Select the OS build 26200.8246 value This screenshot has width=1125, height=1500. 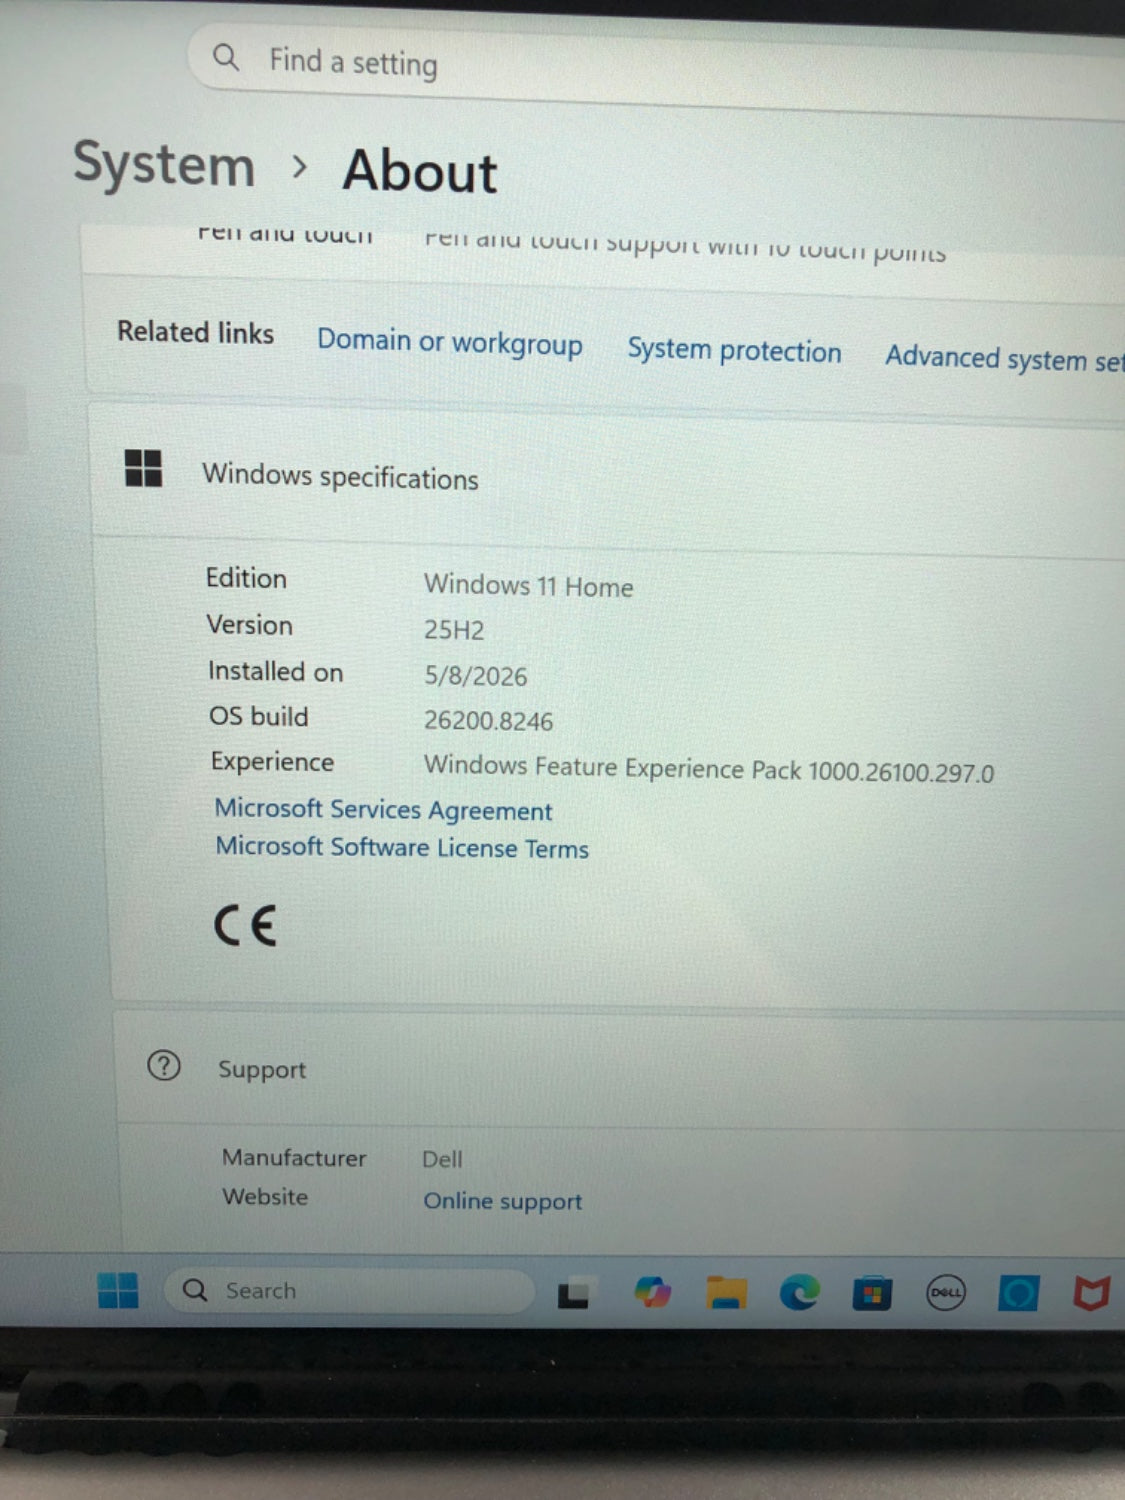click(x=489, y=720)
